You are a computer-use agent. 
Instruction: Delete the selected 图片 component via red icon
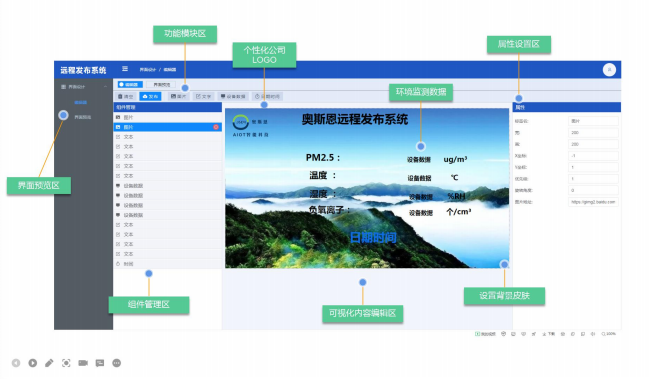(x=216, y=127)
